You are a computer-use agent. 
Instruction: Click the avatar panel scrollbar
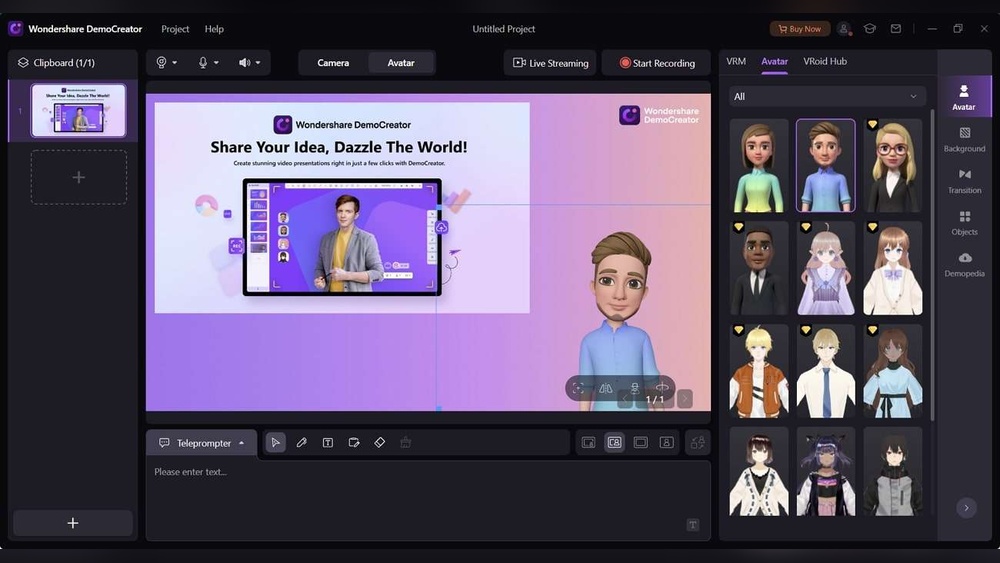click(932, 265)
